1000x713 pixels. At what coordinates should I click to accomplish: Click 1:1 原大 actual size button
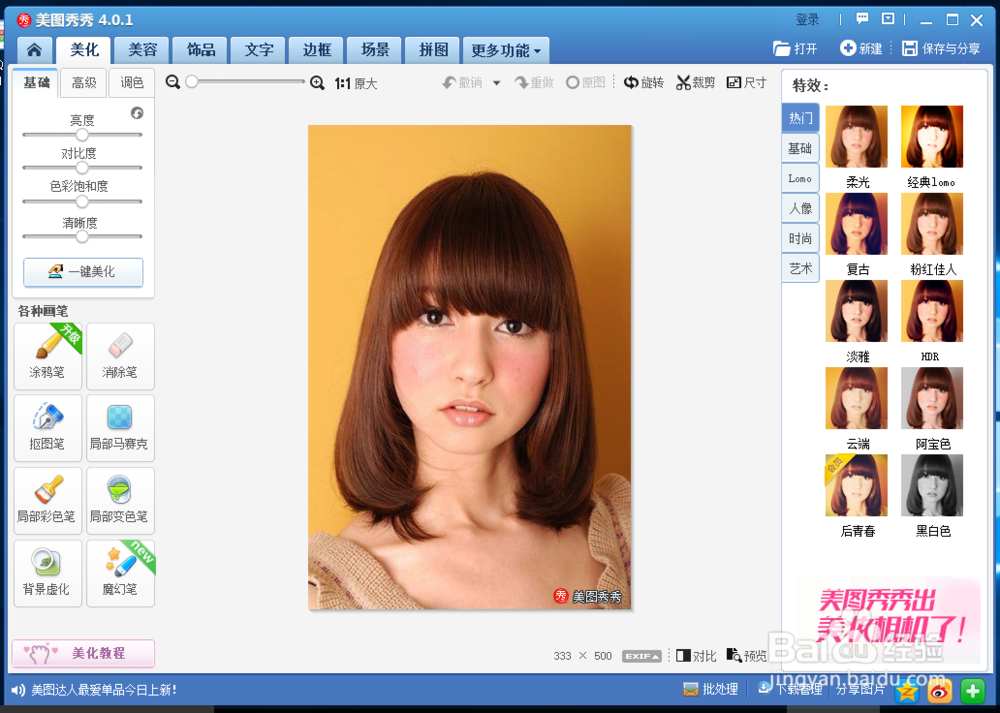point(356,83)
